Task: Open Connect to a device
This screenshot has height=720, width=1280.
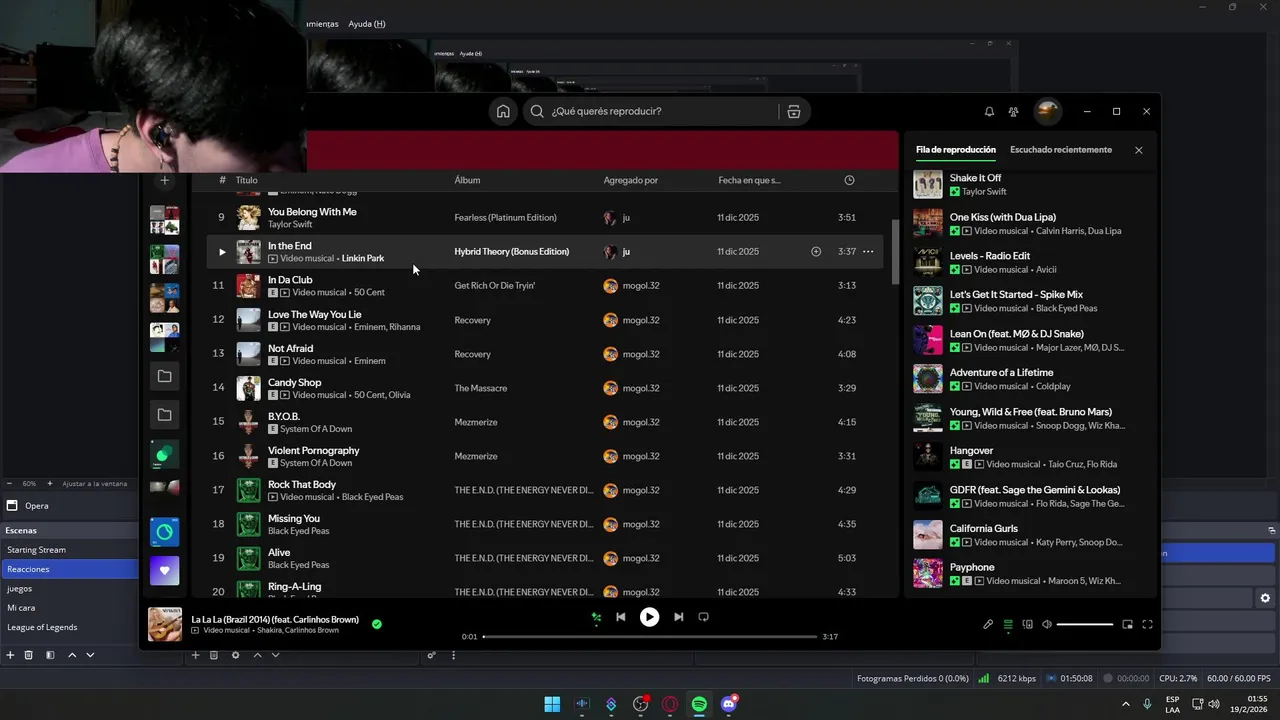Action: pos(1027,624)
